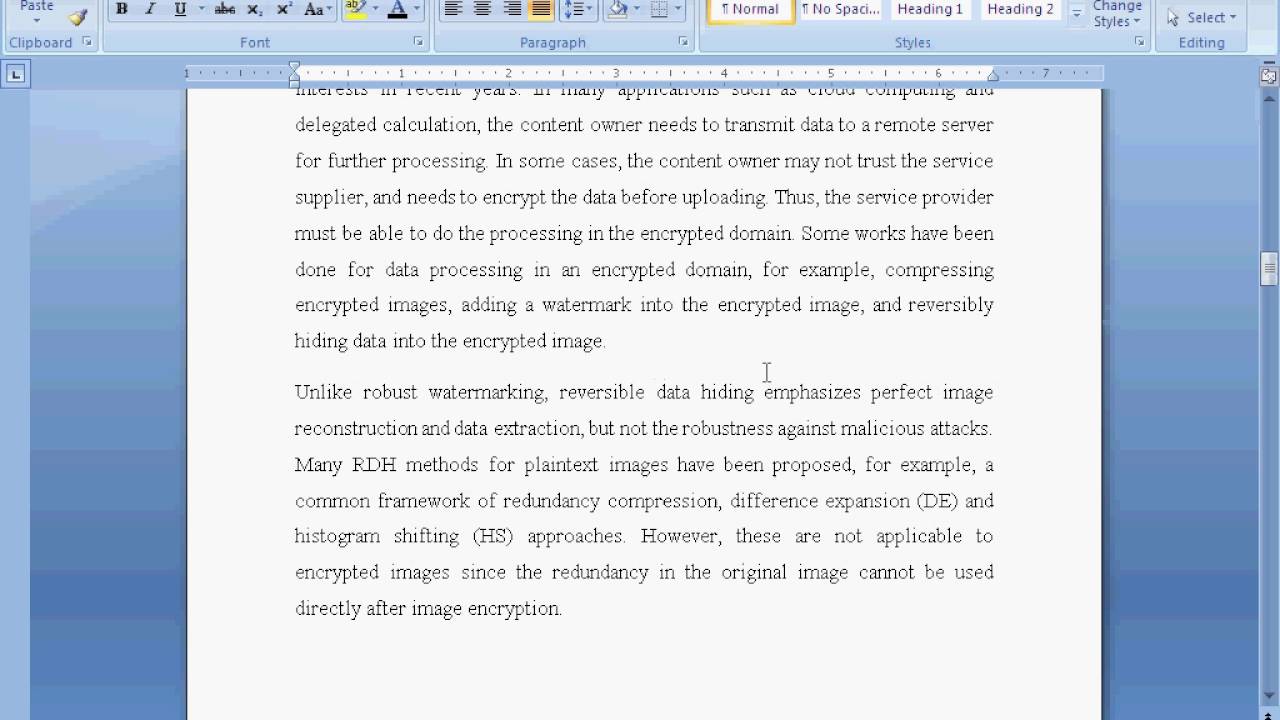
Task: Click Format Painter brush
Action: 78,15
